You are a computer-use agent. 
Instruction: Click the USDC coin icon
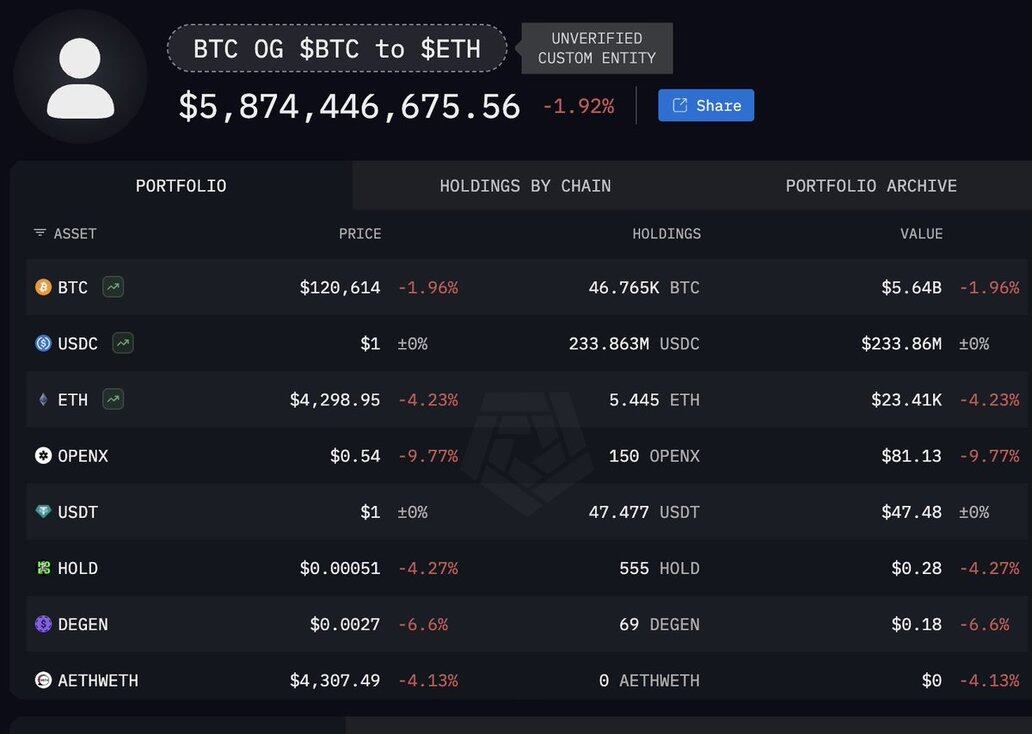43,344
